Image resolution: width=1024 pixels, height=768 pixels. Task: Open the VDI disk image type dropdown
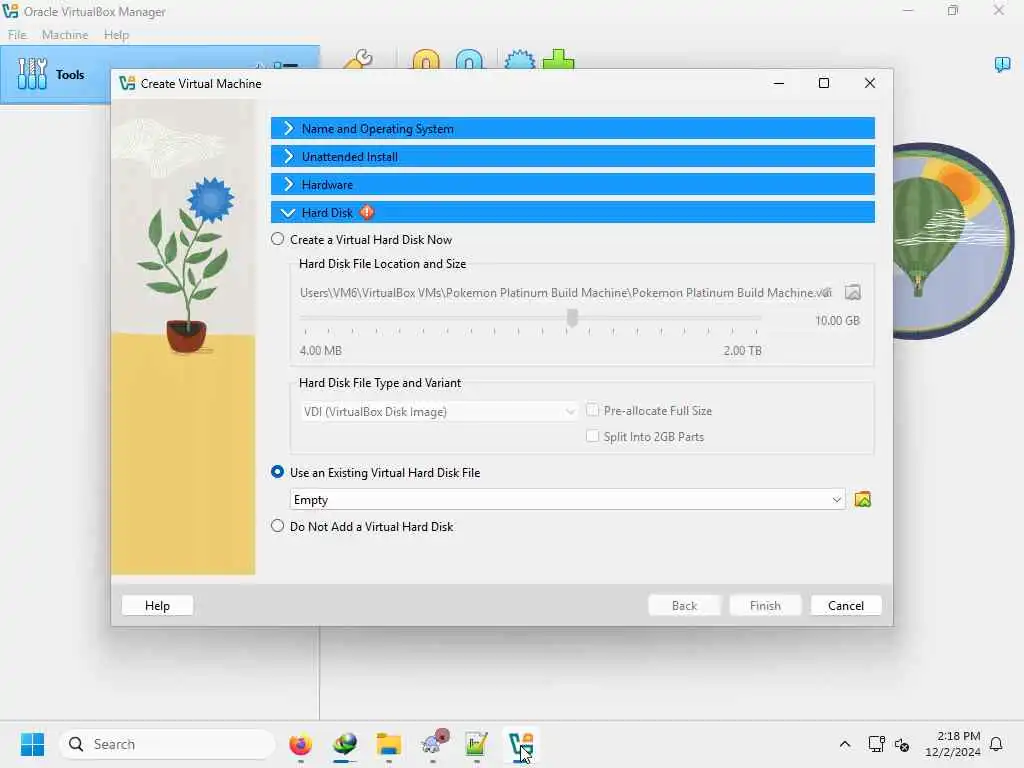(x=439, y=411)
